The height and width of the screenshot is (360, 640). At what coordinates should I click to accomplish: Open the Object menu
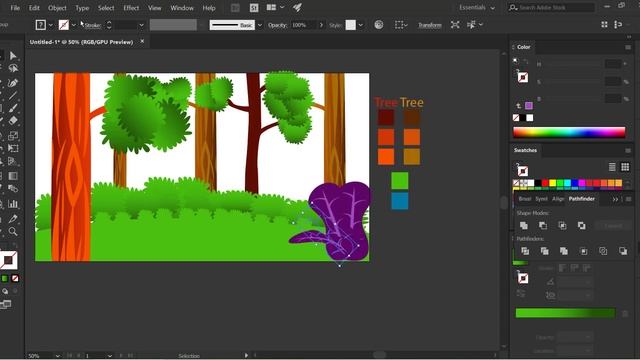[57, 8]
